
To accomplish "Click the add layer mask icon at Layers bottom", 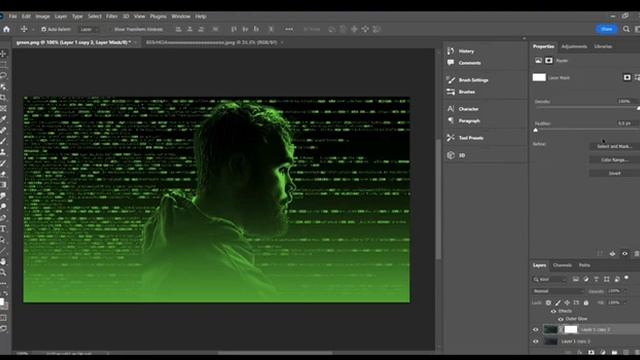I will (591, 352).
